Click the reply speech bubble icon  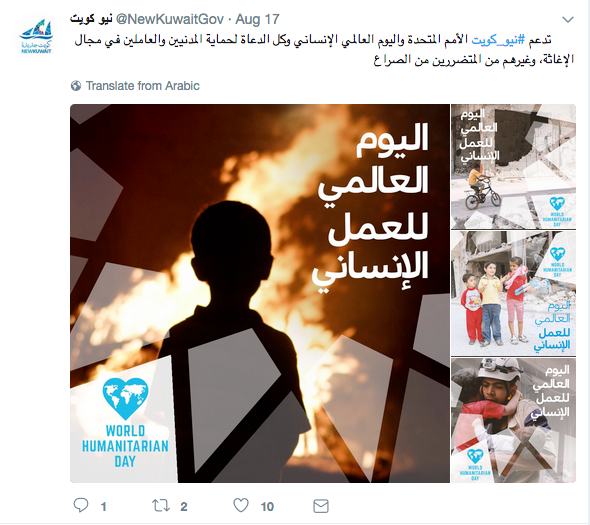pos(81,505)
